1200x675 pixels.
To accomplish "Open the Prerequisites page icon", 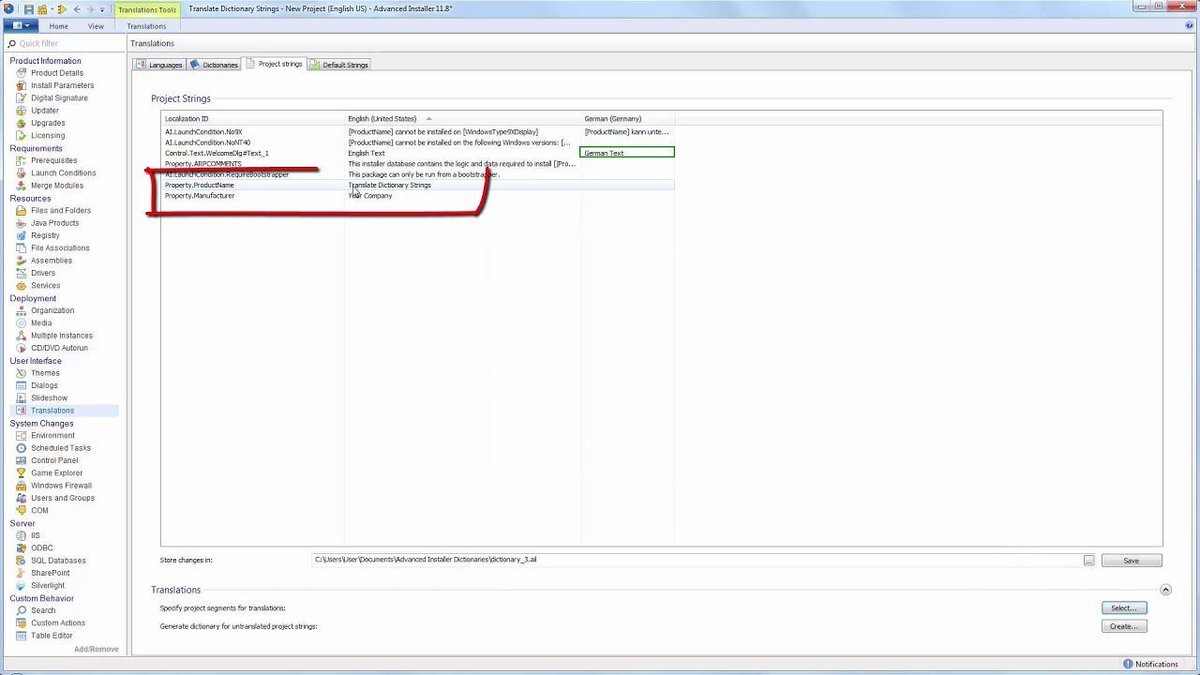I will [22, 161].
